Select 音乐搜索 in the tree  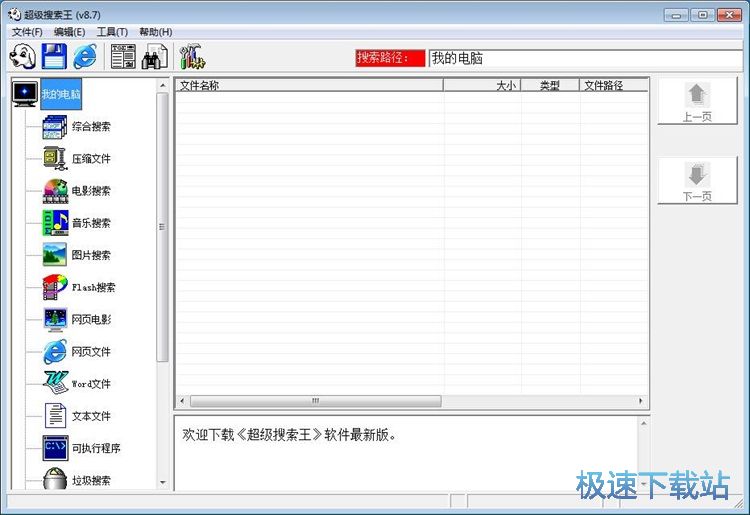91,223
